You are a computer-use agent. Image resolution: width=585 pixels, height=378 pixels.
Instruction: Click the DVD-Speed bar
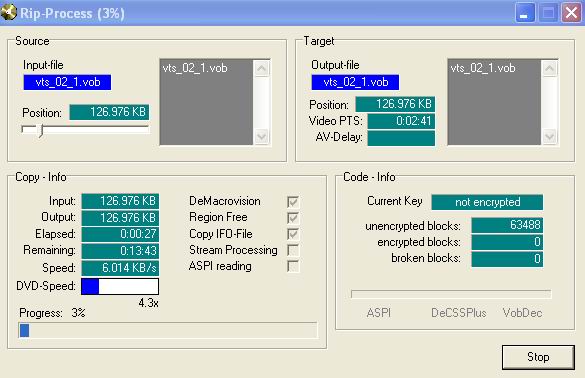120,287
